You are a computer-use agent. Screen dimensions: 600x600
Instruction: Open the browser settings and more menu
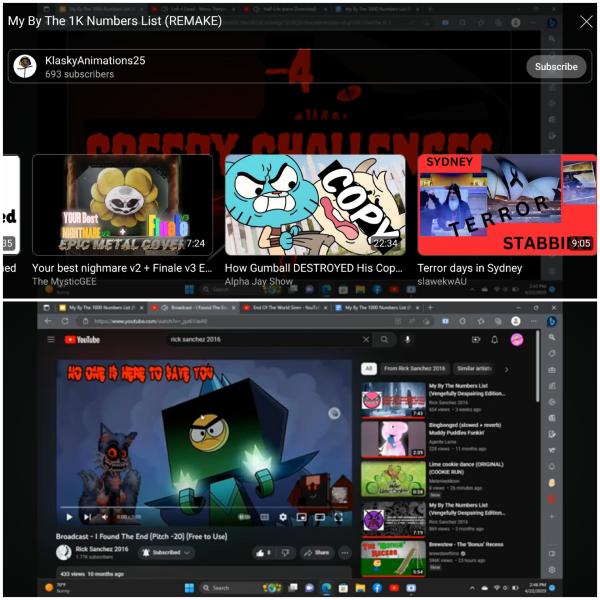533,321
